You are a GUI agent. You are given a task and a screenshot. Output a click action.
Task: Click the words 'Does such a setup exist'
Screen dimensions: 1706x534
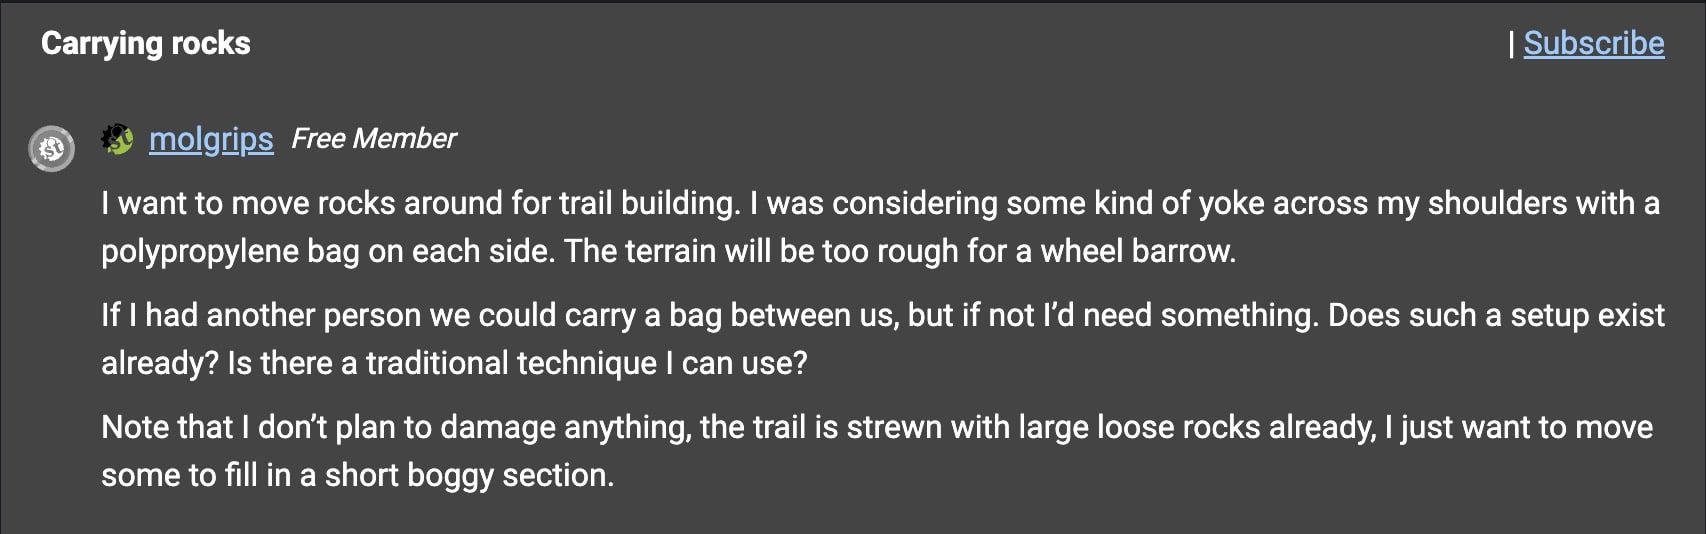pos(1495,315)
